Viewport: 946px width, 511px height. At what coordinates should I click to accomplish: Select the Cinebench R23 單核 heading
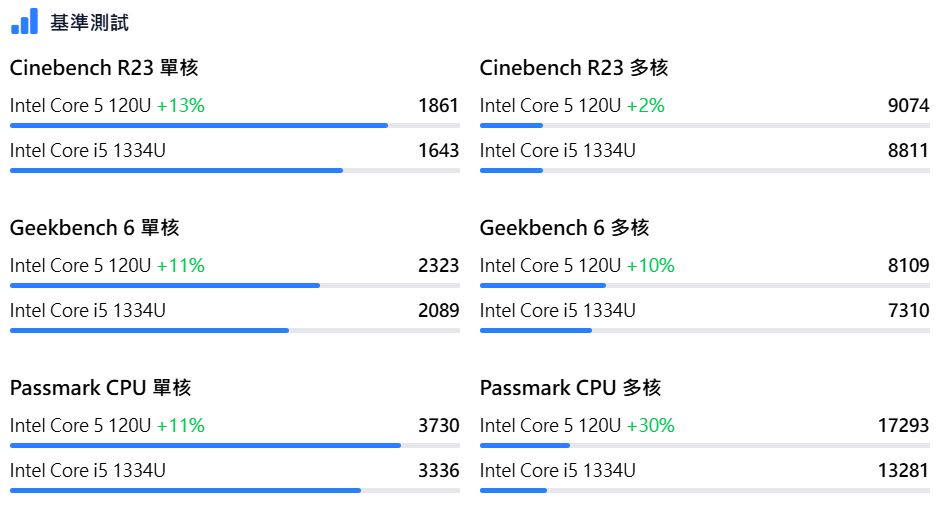pos(104,68)
